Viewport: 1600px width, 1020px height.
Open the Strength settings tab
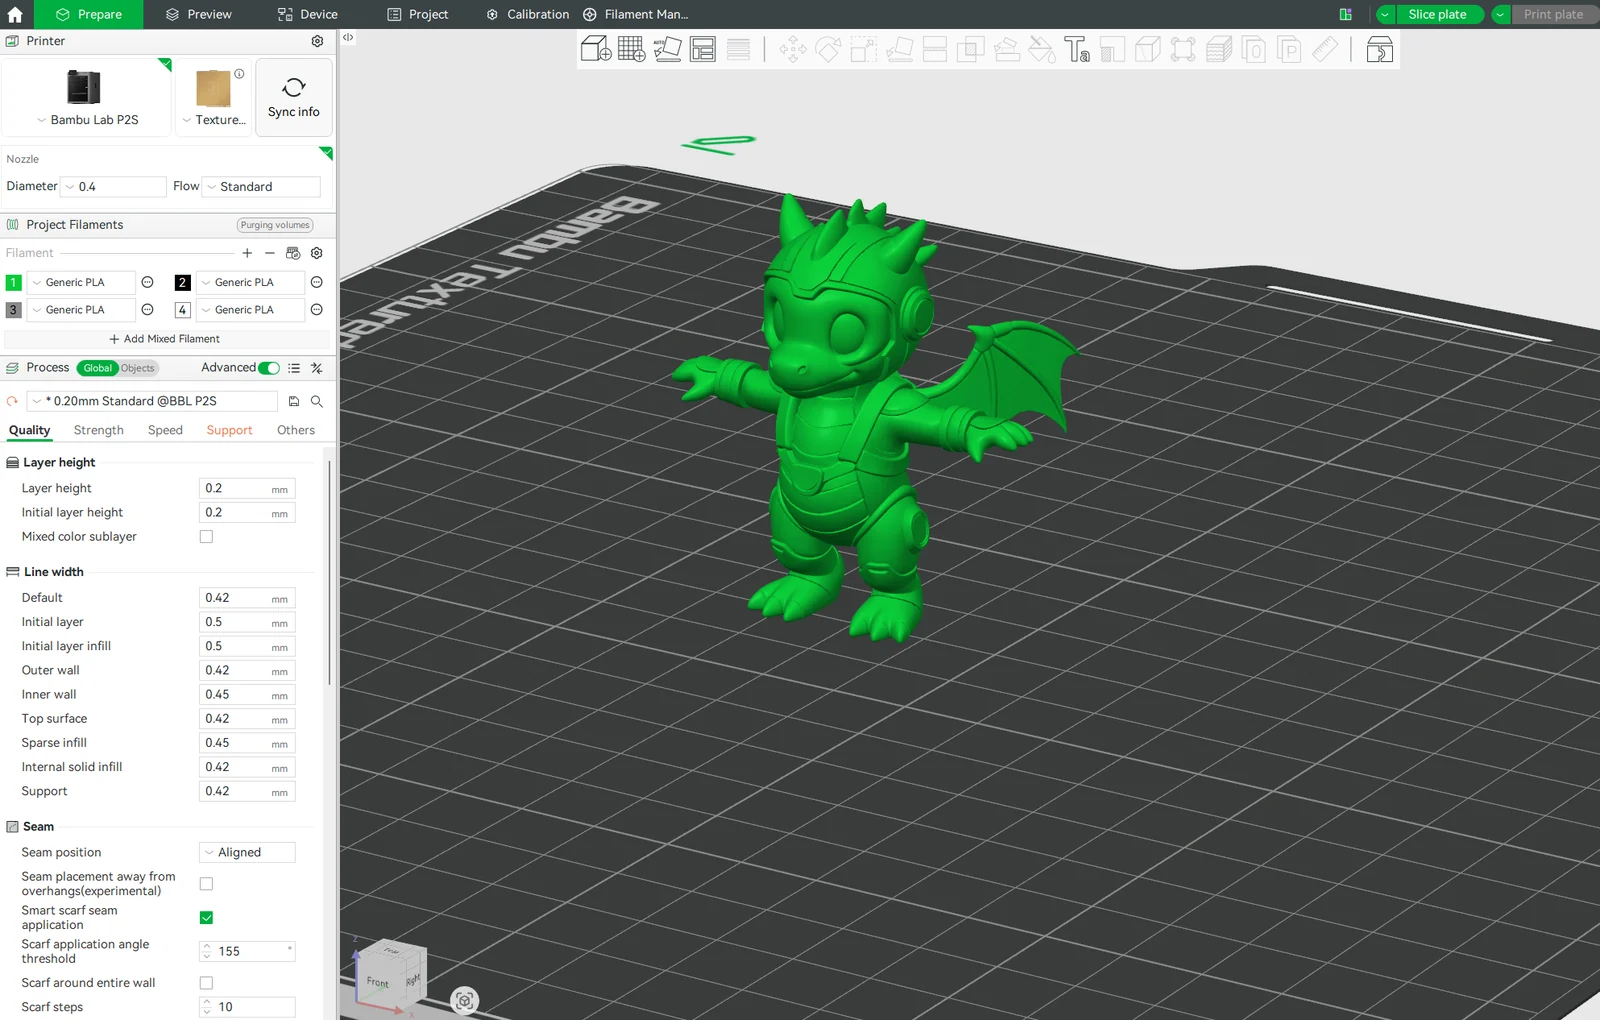coord(98,430)
